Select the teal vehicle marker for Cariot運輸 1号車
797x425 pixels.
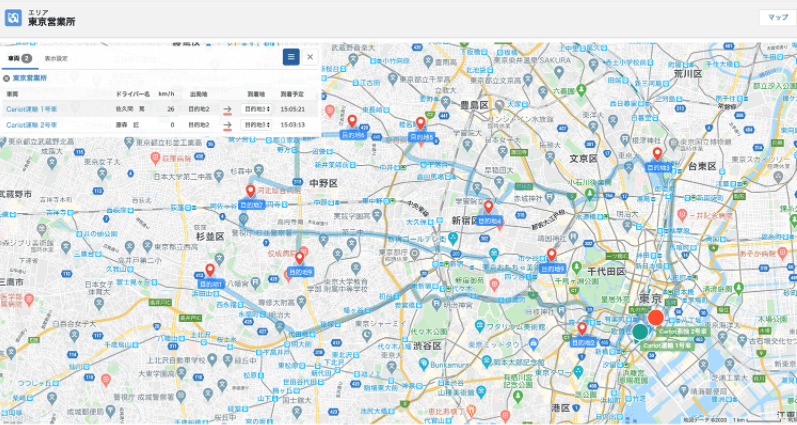click(640, 332)
